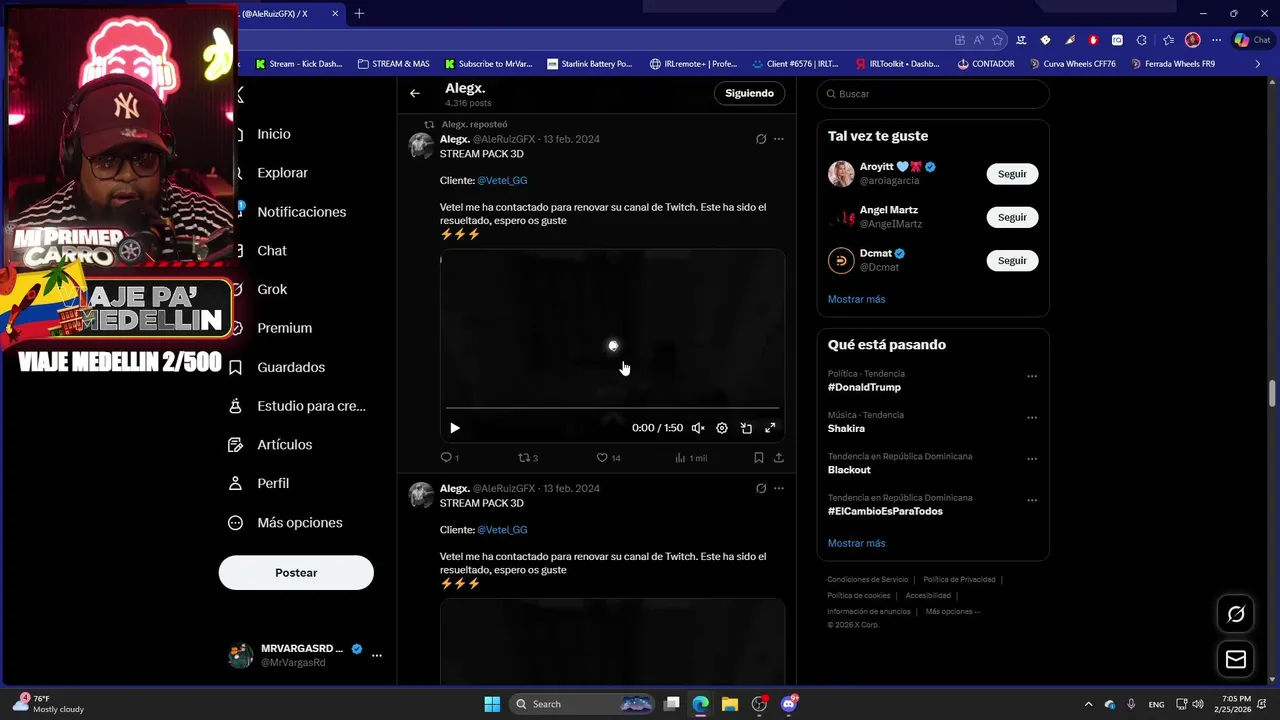1280x720 pixels.
Task: Open Premium in the sidebar
Action: tap(284, 328)
